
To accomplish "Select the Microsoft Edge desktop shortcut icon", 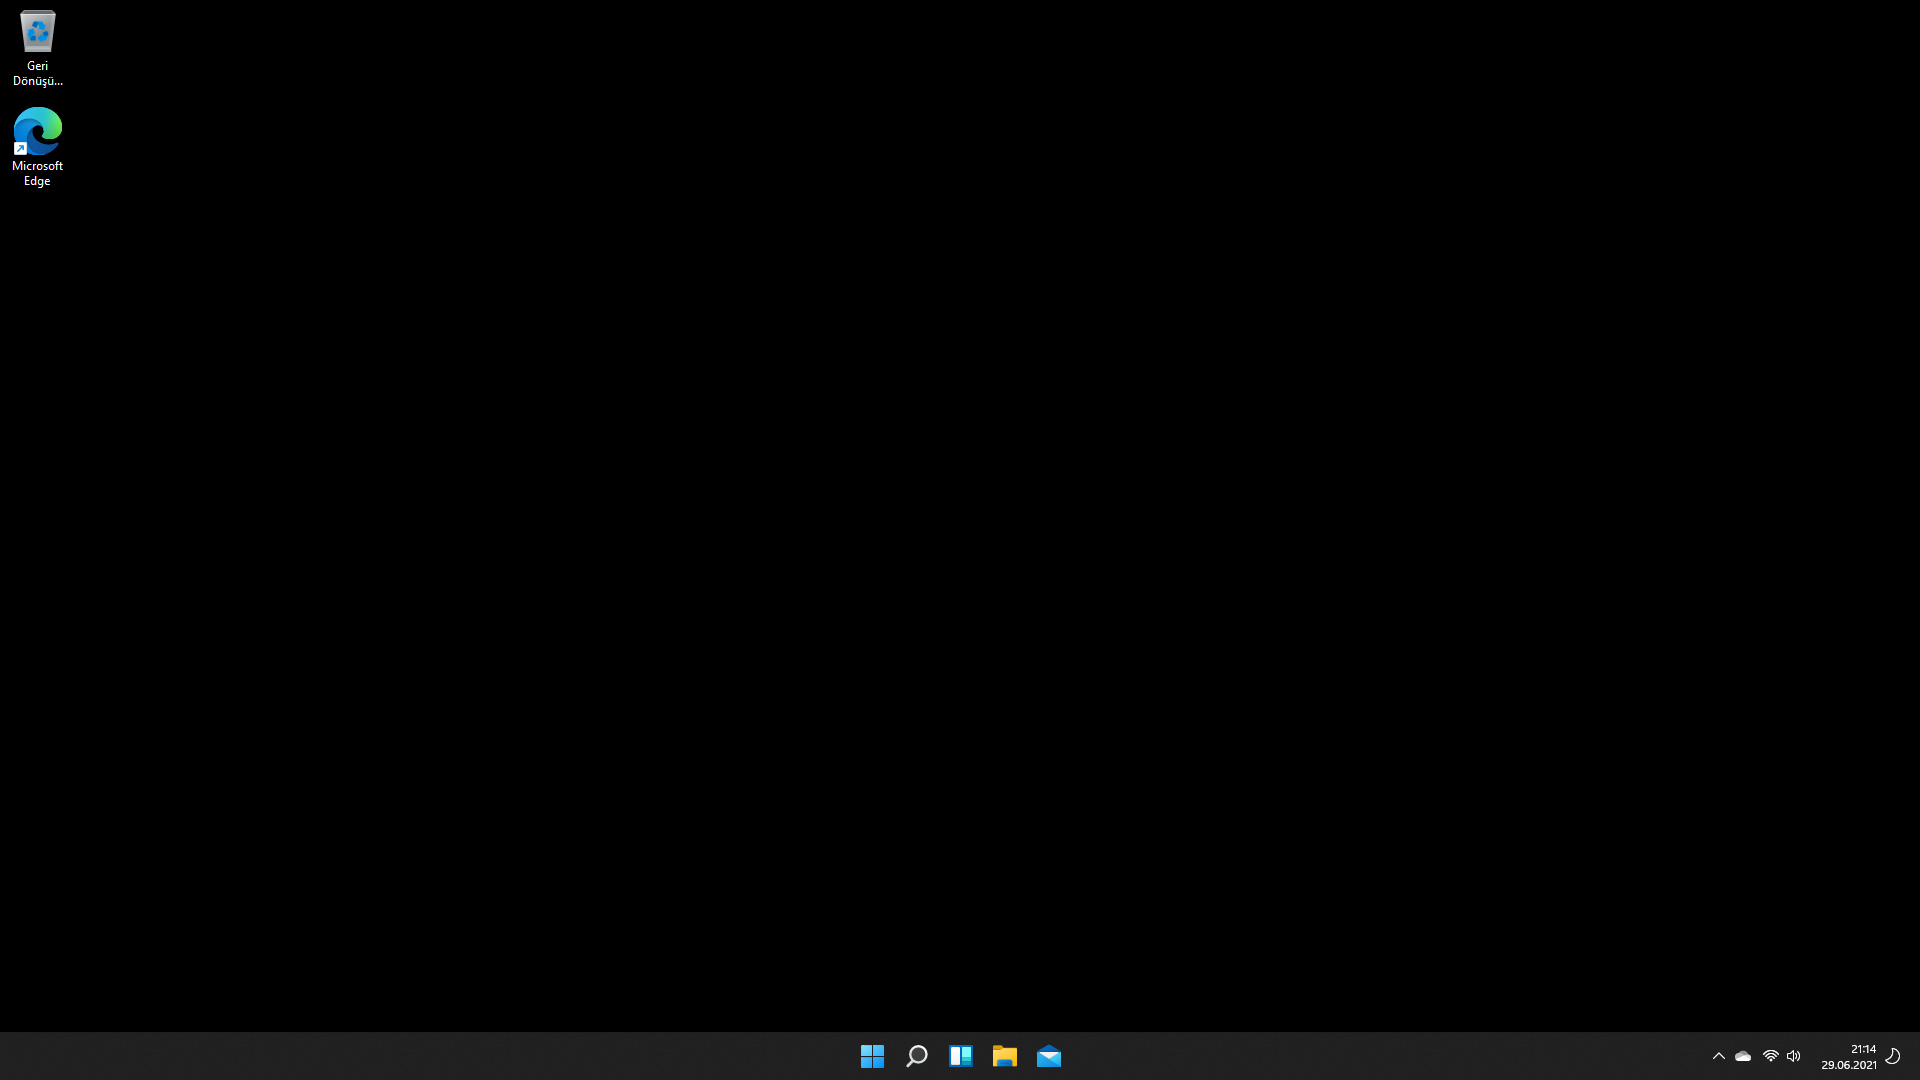I will (x=38, y=131).
